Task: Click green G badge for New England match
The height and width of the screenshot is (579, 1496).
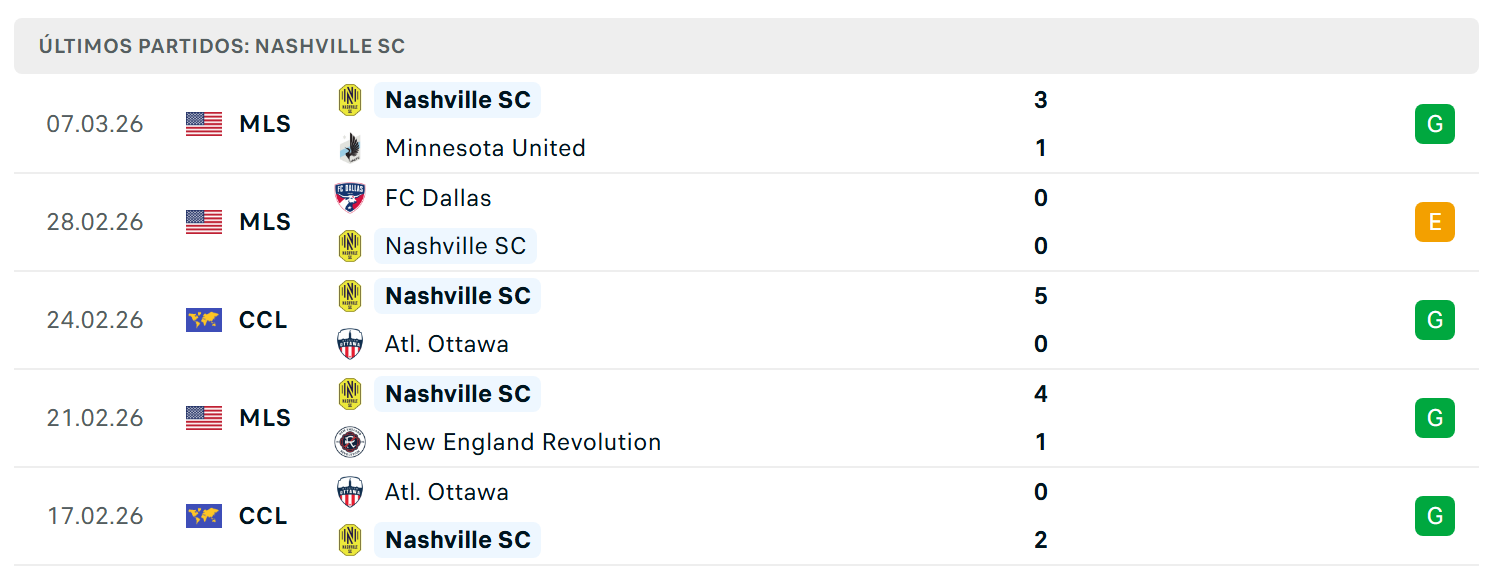Action: click(x=1434, y=418)
